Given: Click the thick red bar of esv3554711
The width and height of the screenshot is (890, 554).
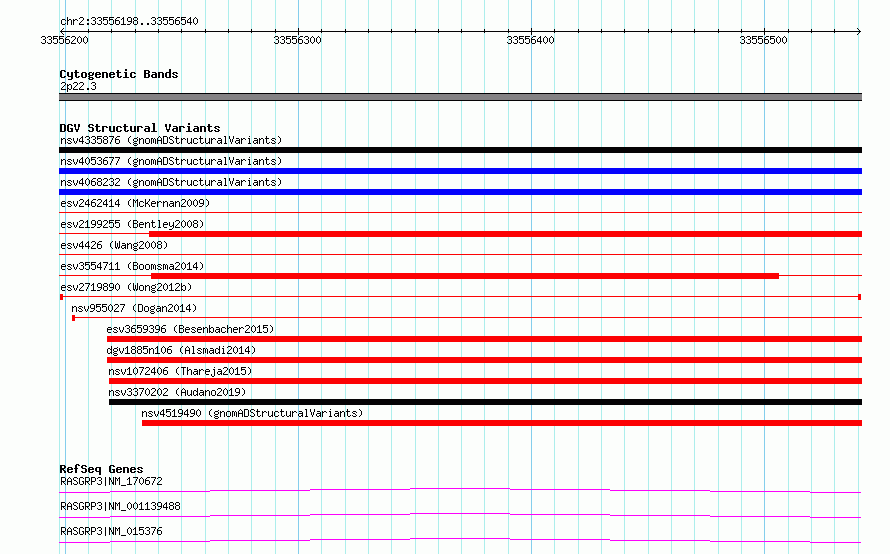Looking at the screenshot, I should (465, 276).
